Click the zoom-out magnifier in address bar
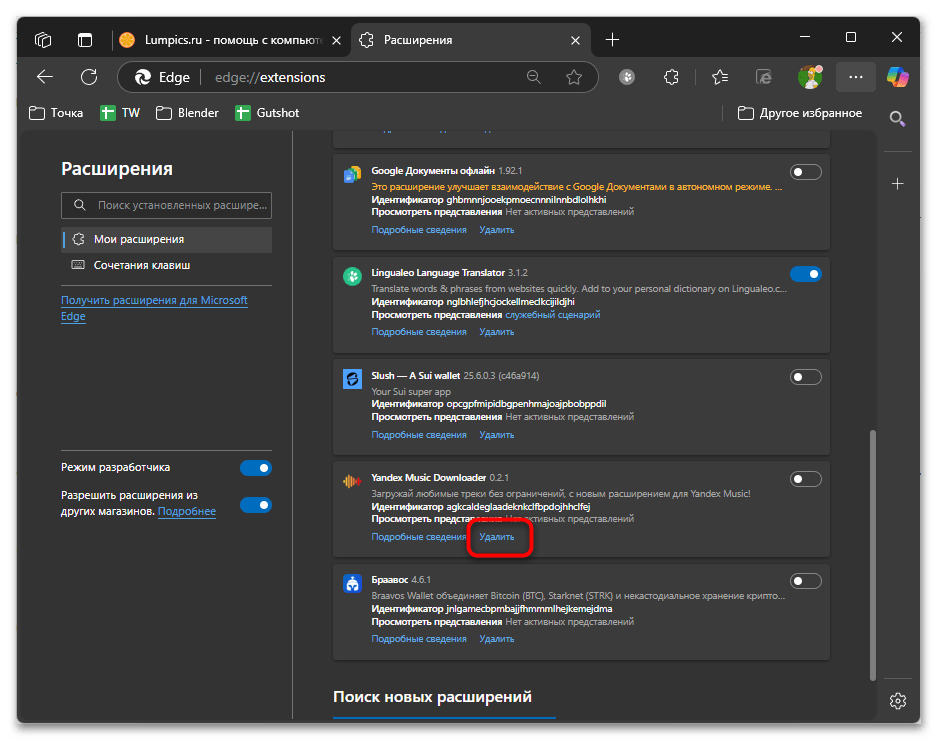 coord(534,77)
